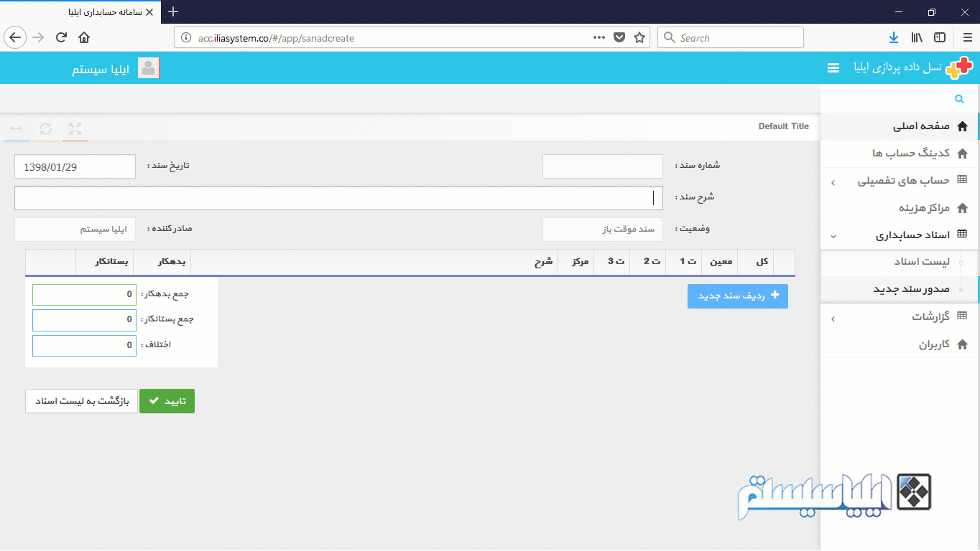
Task: Click the جمع بدهکار total field
Action: (84, 294)
